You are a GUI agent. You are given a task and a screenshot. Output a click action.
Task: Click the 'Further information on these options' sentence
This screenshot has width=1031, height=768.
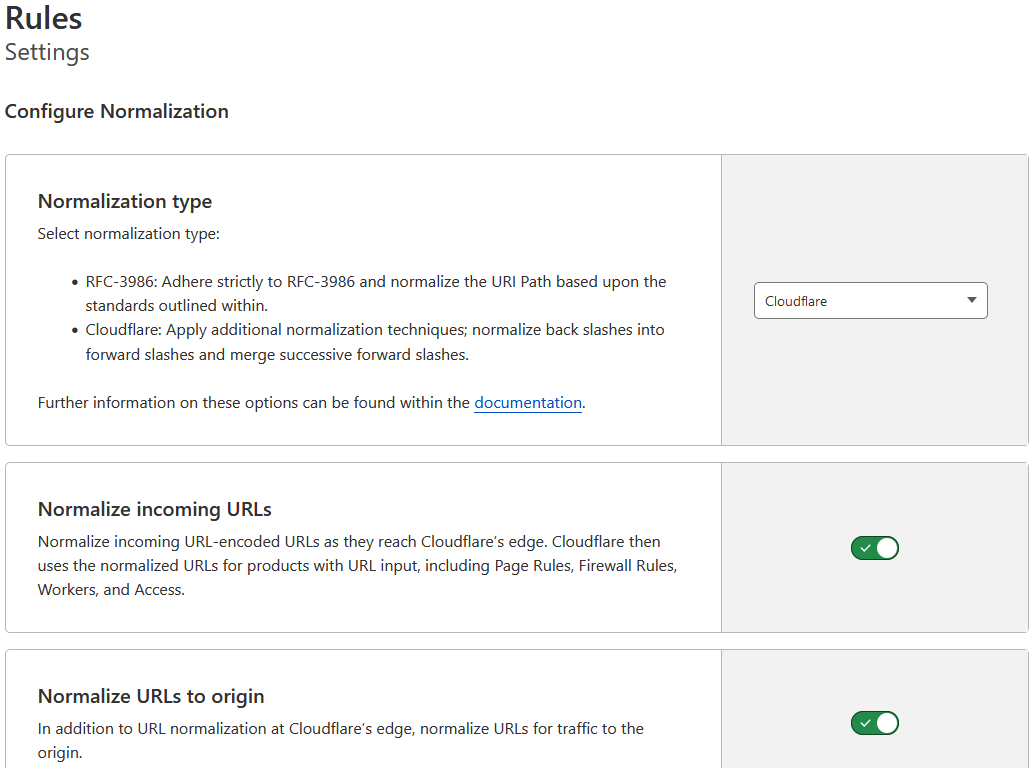[254, 403]
